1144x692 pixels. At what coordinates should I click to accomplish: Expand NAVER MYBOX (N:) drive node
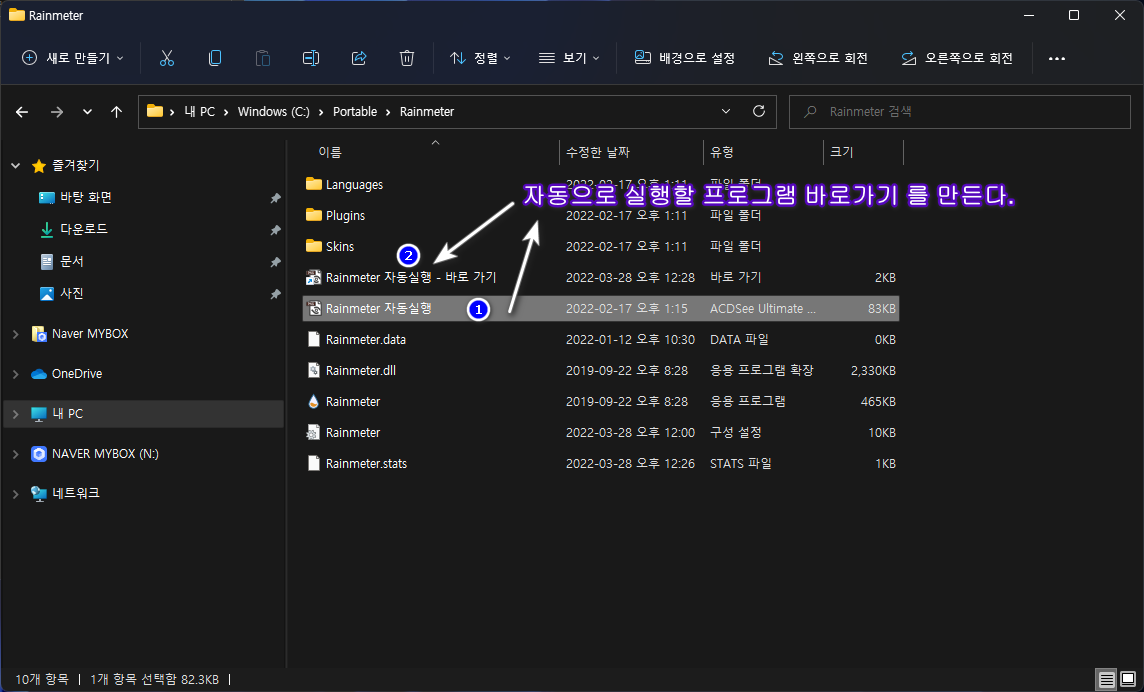point(16,454)
